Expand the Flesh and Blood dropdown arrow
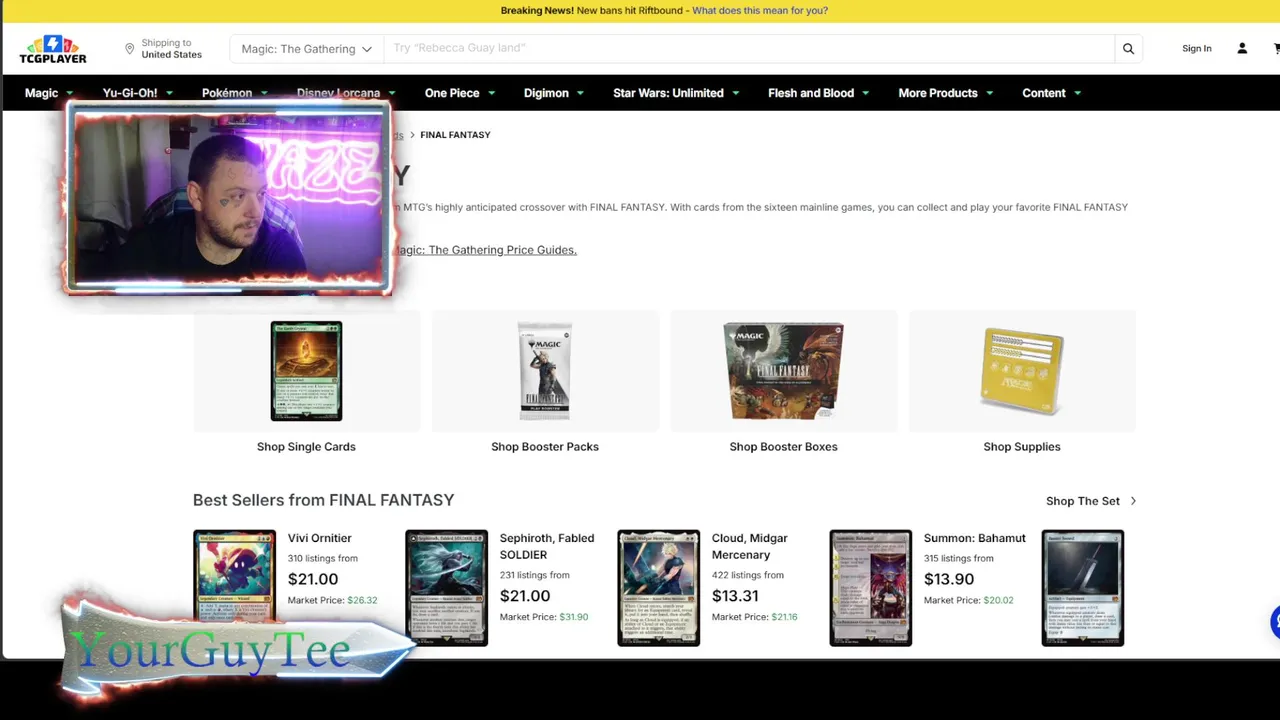 click(x=865, y=93)
